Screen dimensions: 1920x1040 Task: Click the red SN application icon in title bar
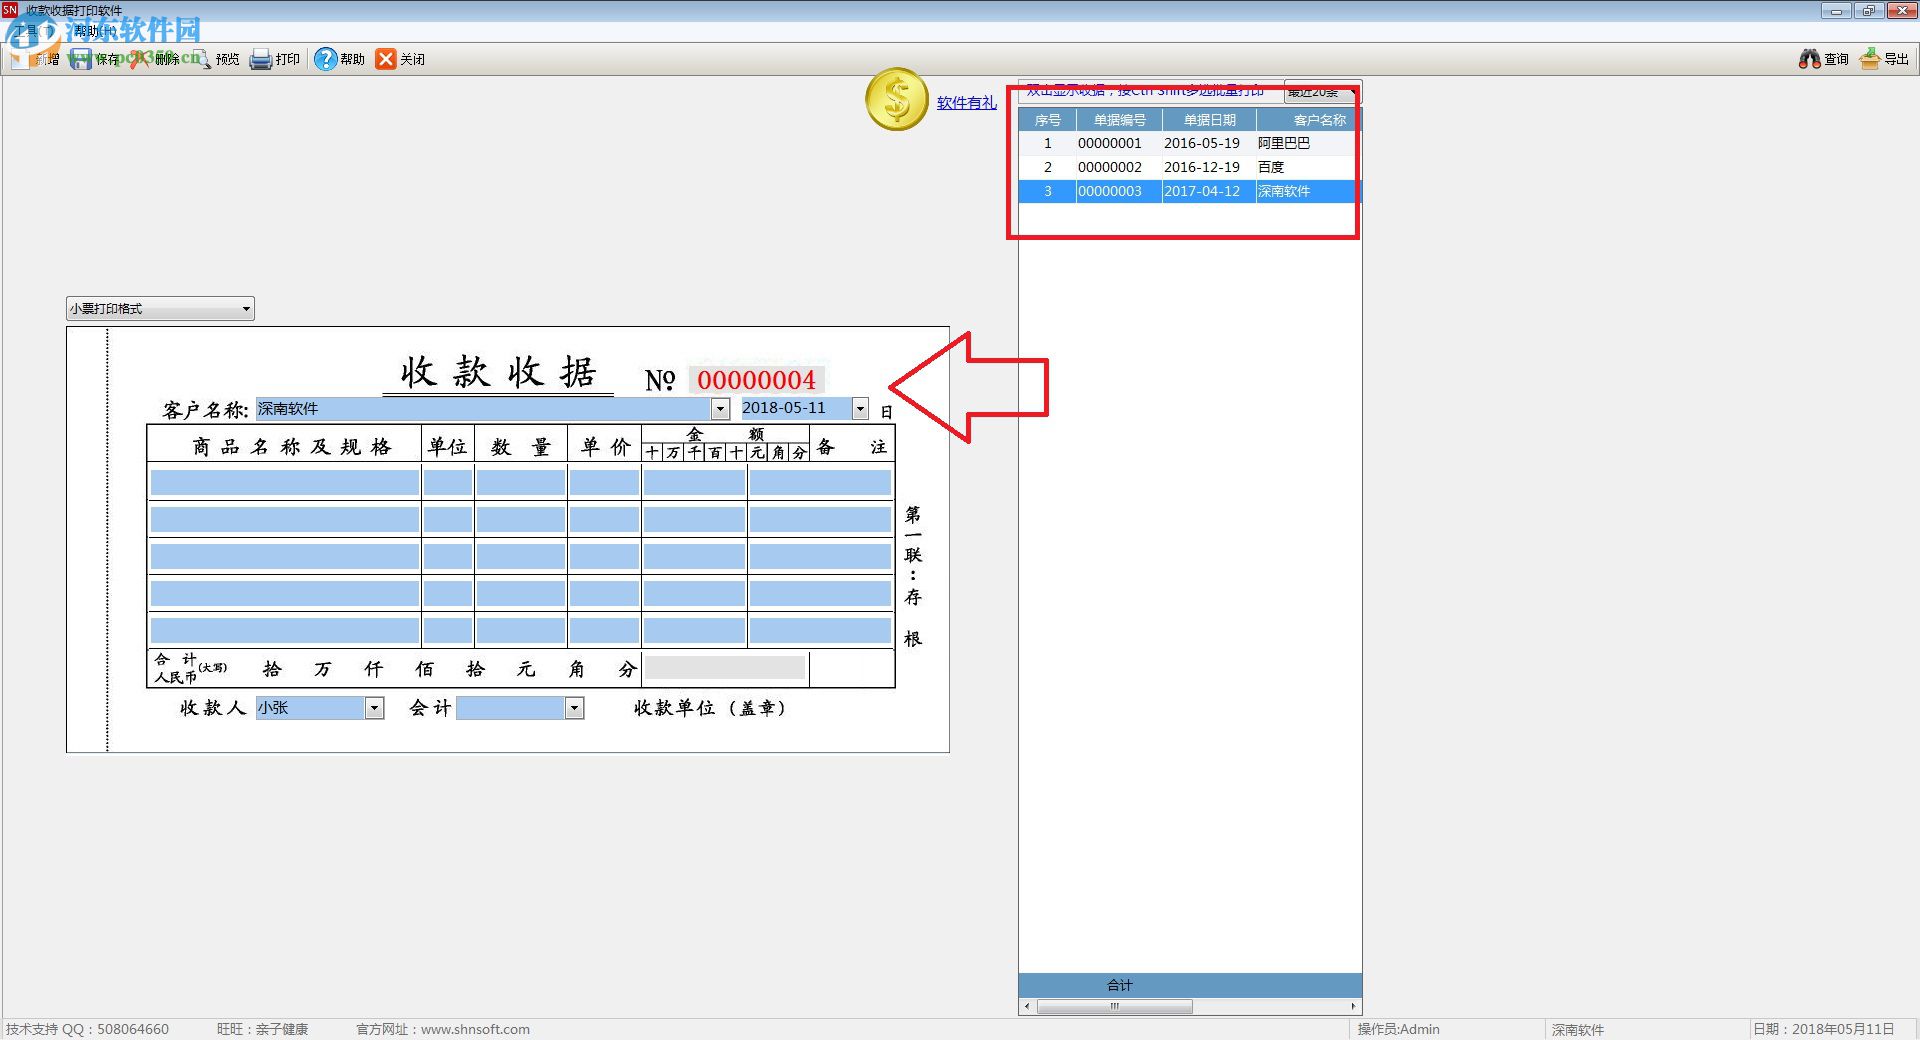(10, 10)
